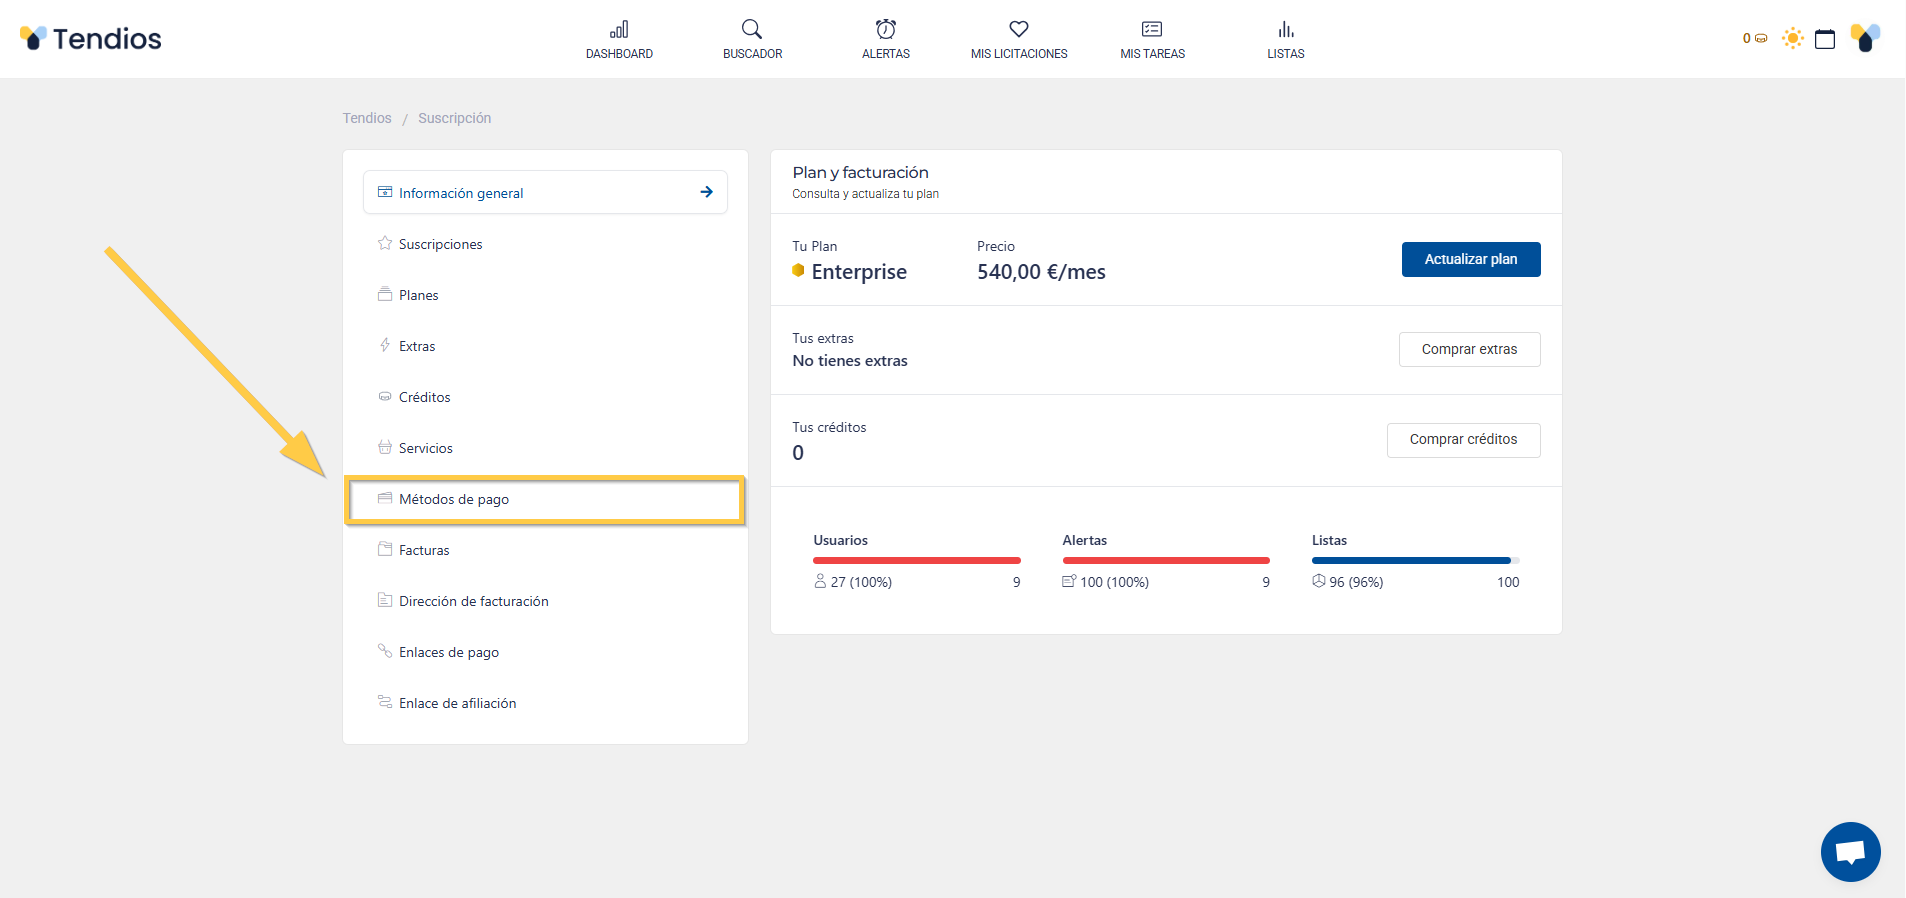Expand Información general with the arrow

[706, 192]
